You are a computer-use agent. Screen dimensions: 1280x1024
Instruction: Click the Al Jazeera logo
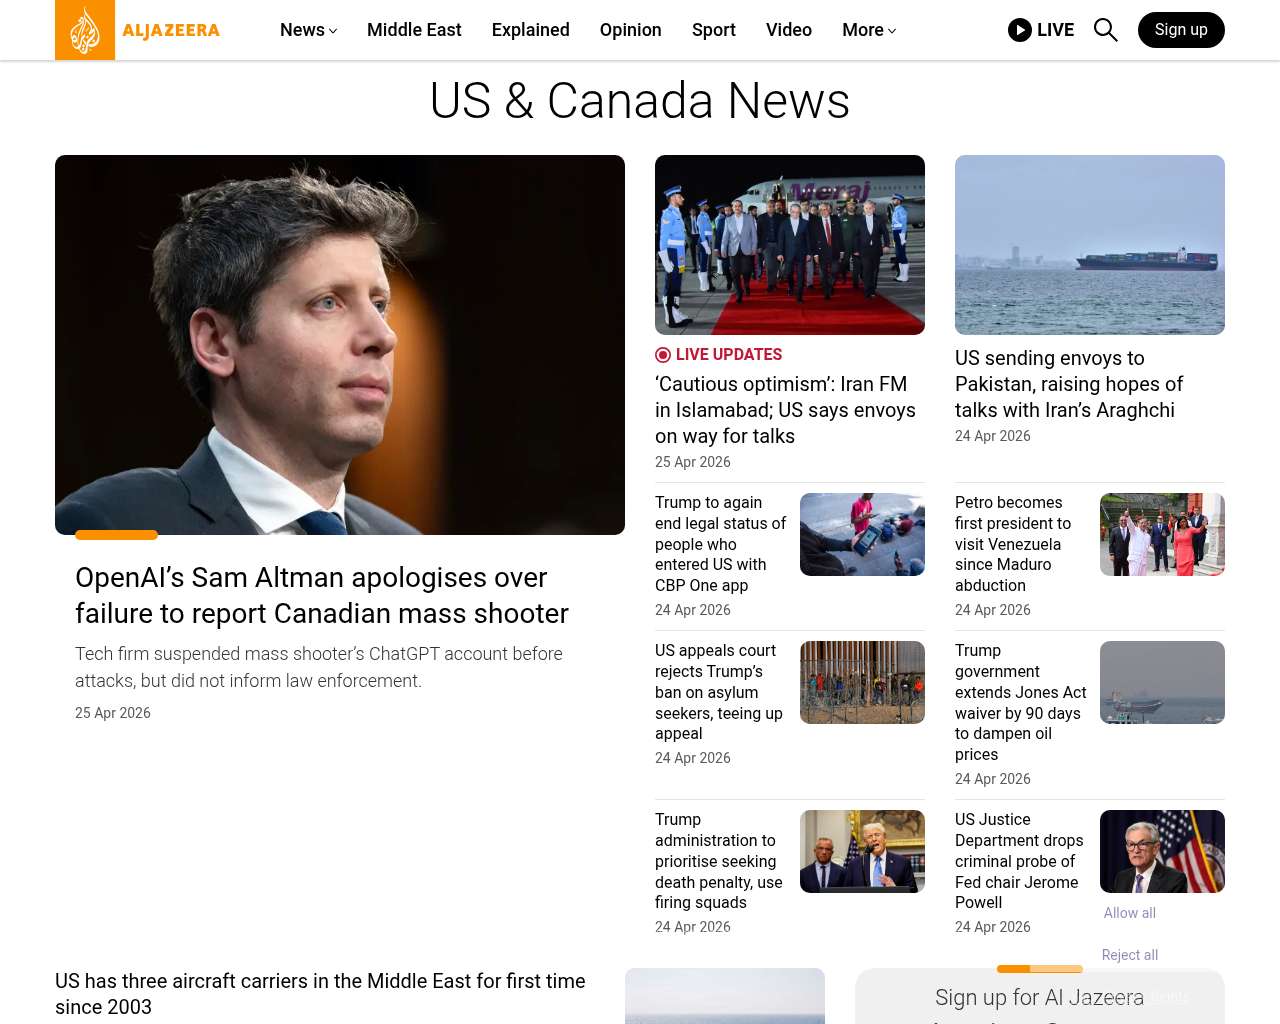point(138,30)
